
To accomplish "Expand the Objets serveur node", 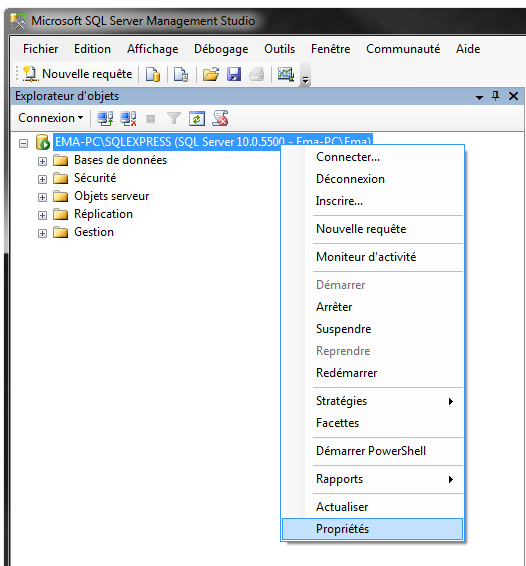I will click(42, 197).
